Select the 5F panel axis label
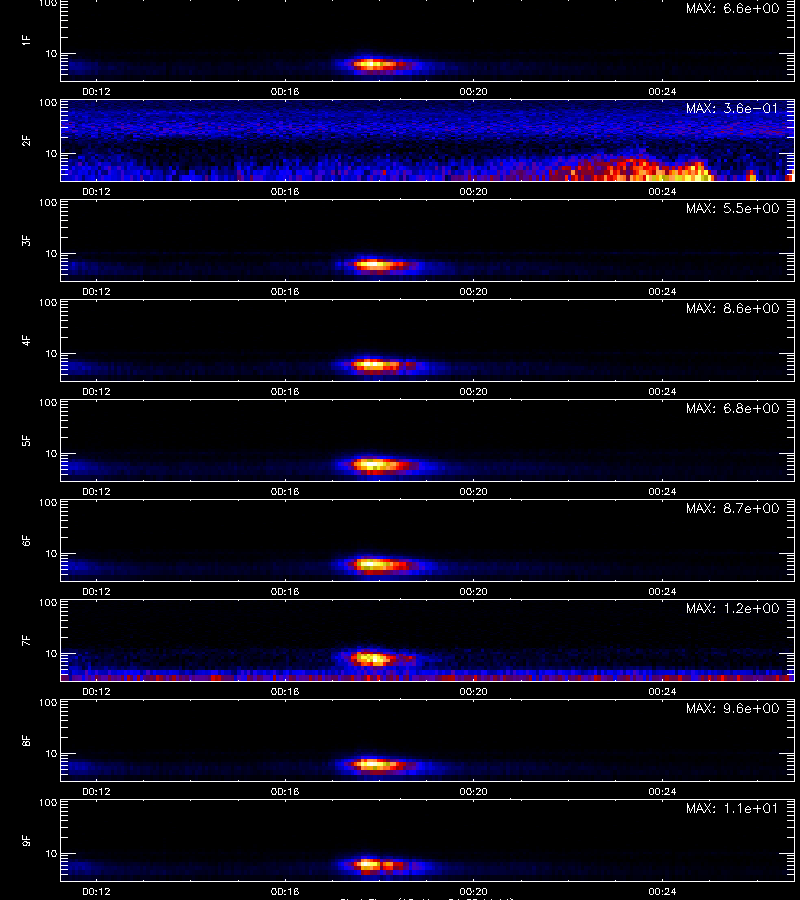This screenshot has height=900, width=800. pyautogui.click(x=26, y=440)
